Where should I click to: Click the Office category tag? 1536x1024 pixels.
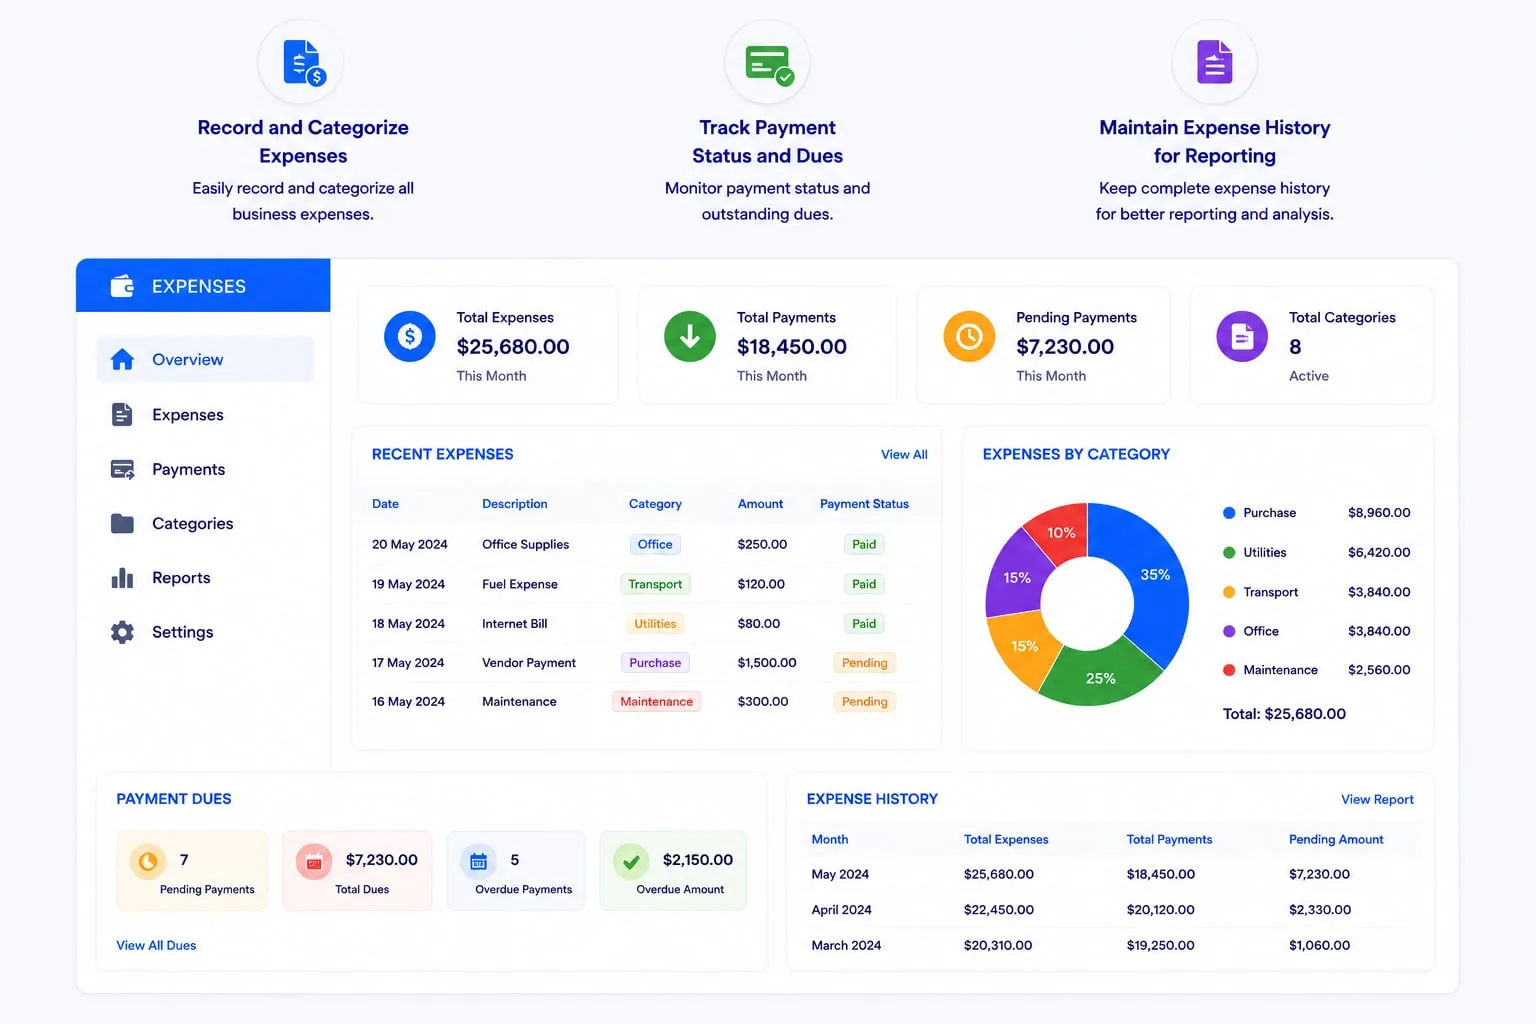pos(655,544)
